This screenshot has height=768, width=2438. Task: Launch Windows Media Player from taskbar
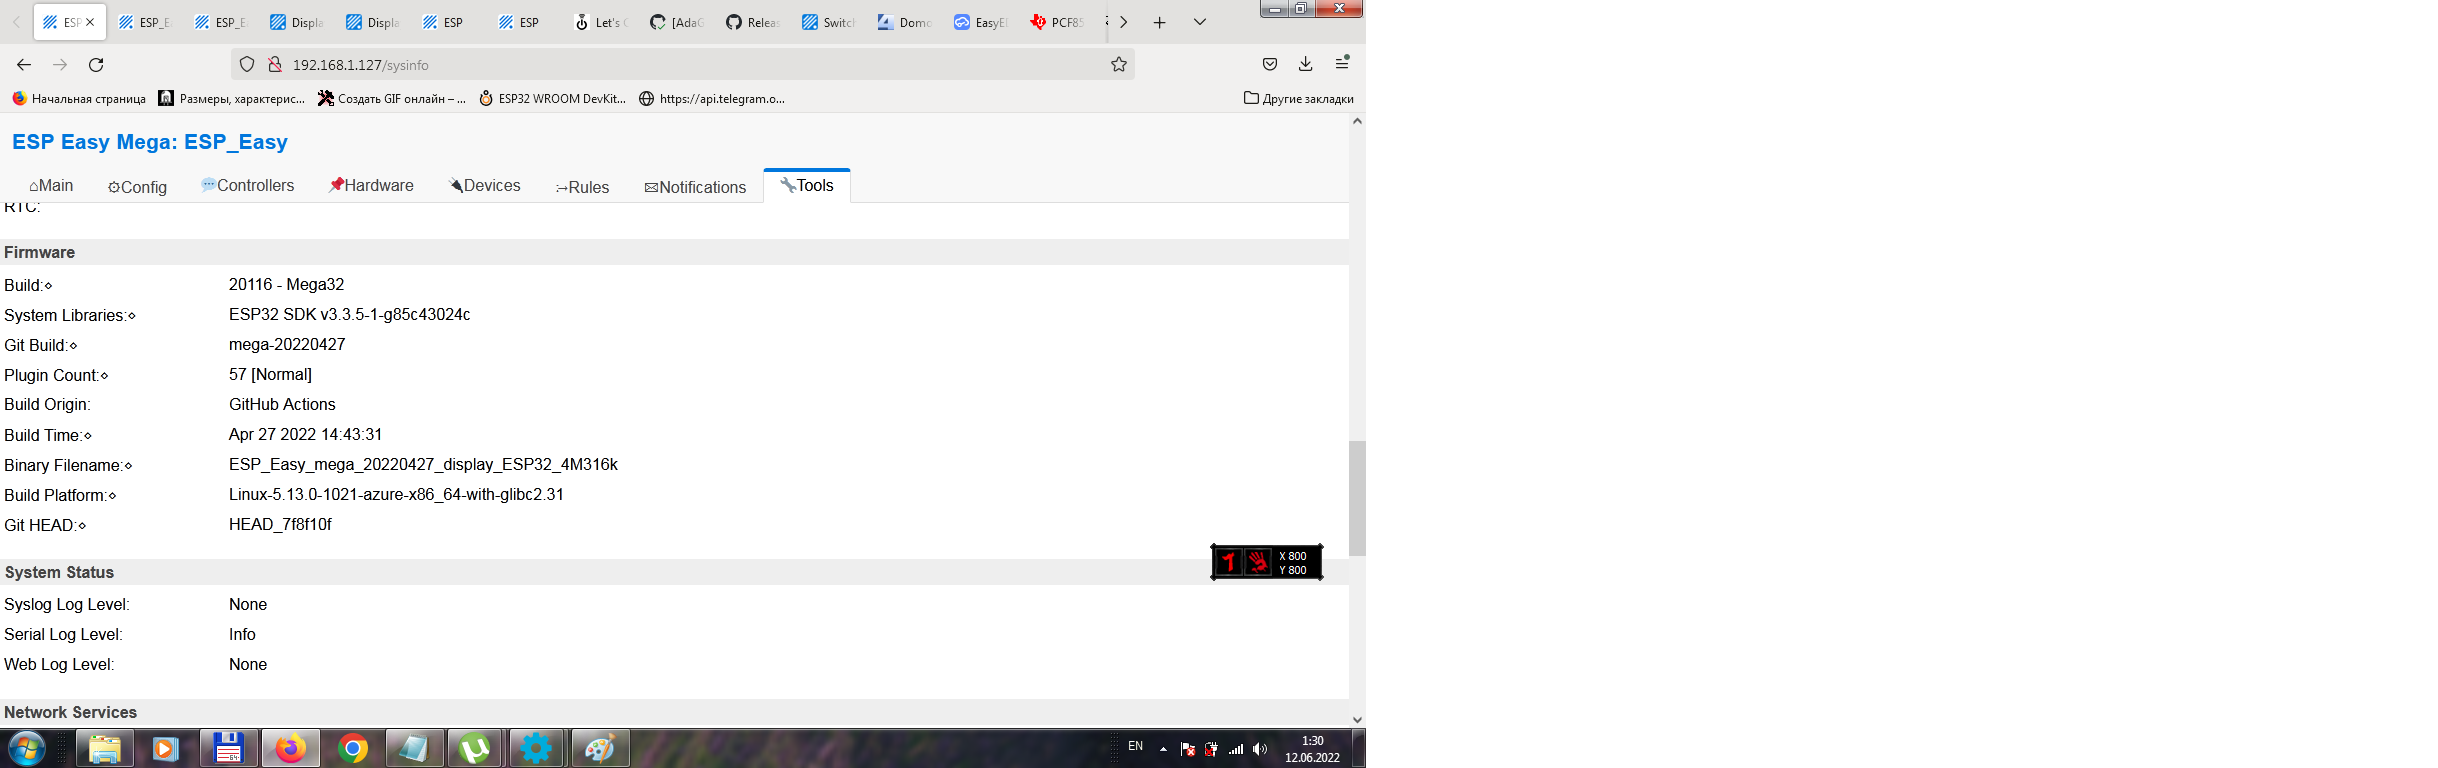[x=166, y=748]
